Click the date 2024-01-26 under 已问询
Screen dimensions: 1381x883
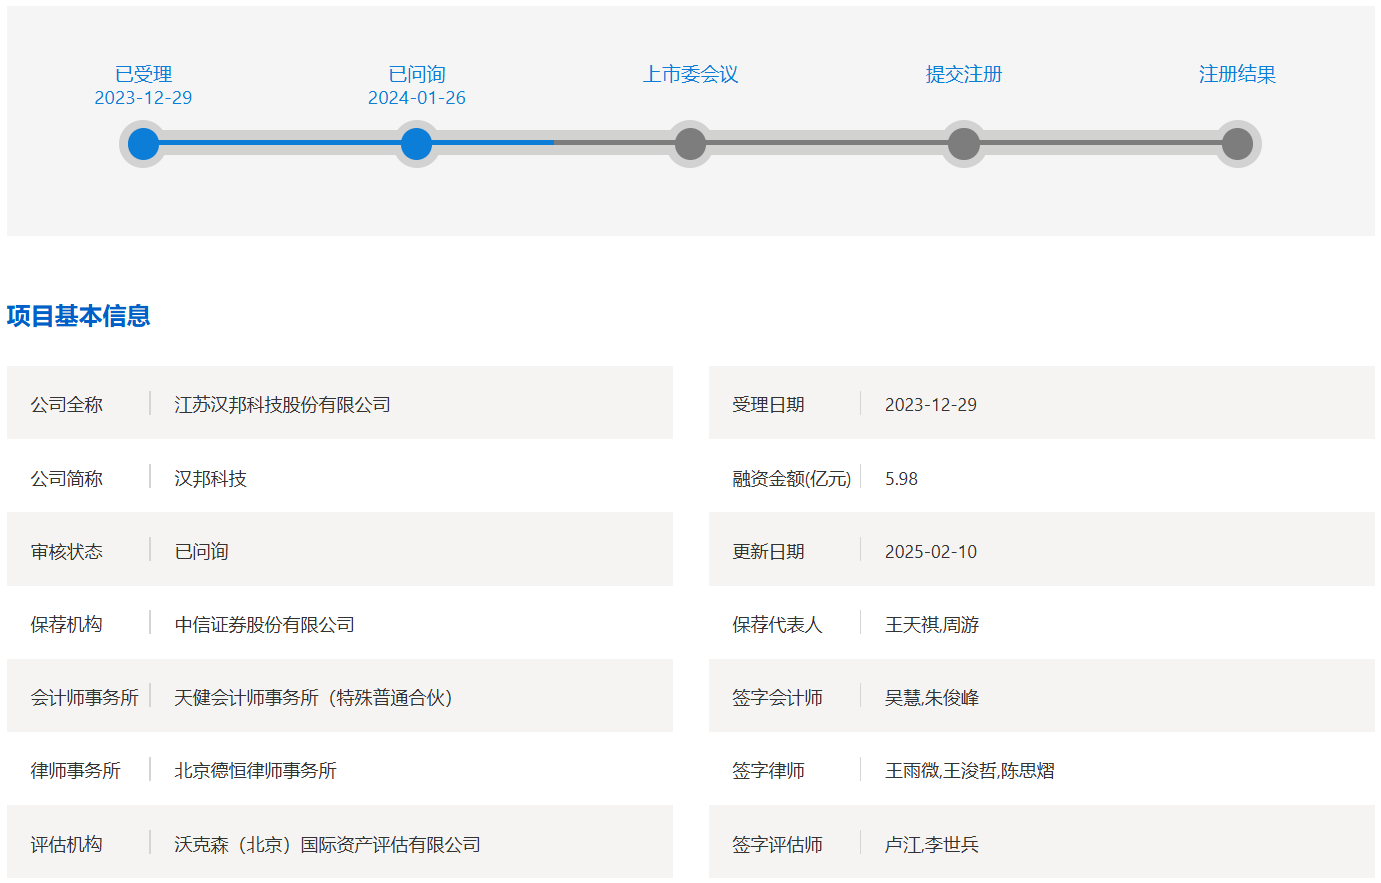tap(416, 98)
